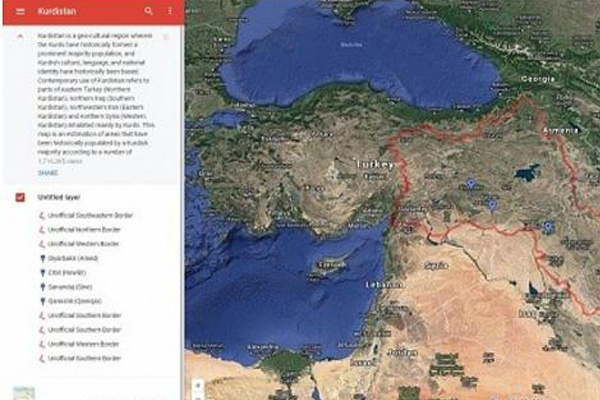Select the Untitled layer title

click(x=59, y=198)
